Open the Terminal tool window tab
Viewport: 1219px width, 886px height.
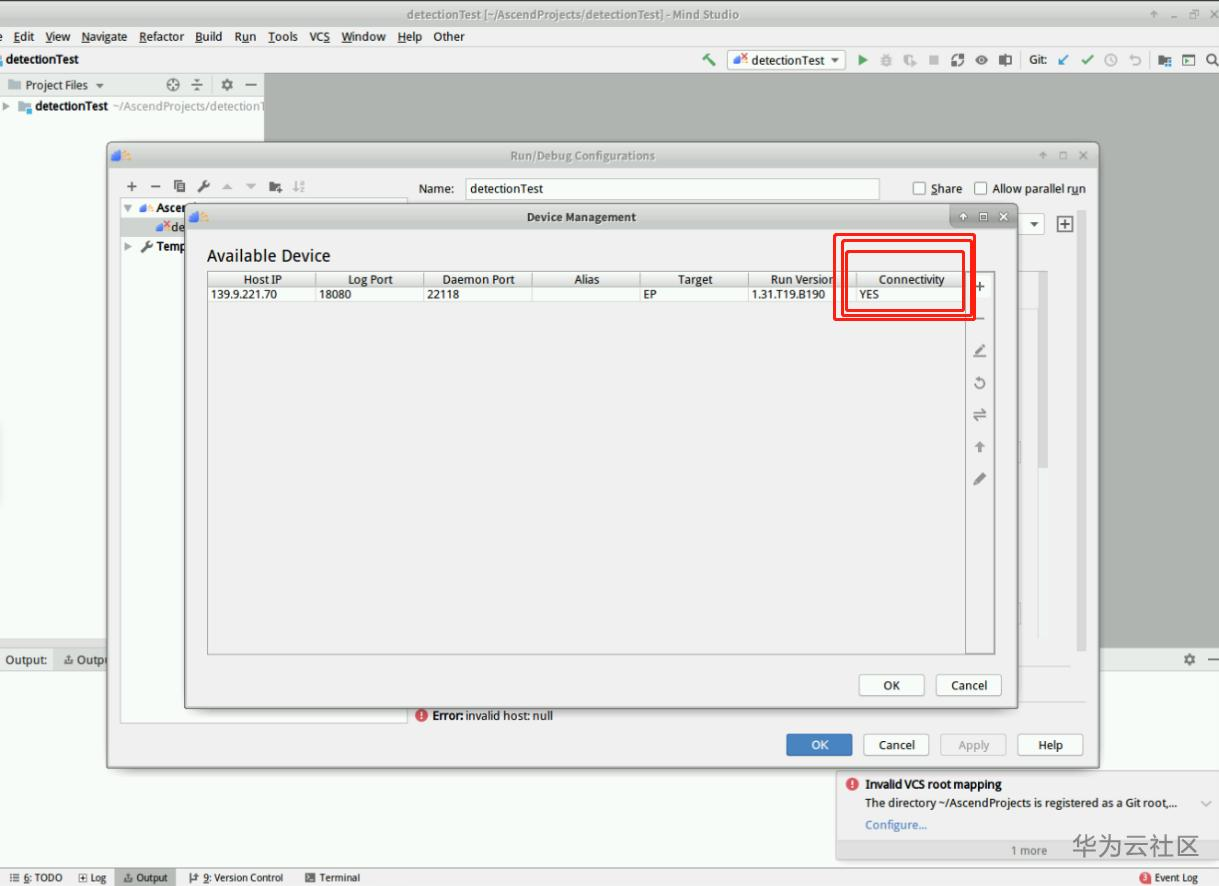click(x=332, y=878)
